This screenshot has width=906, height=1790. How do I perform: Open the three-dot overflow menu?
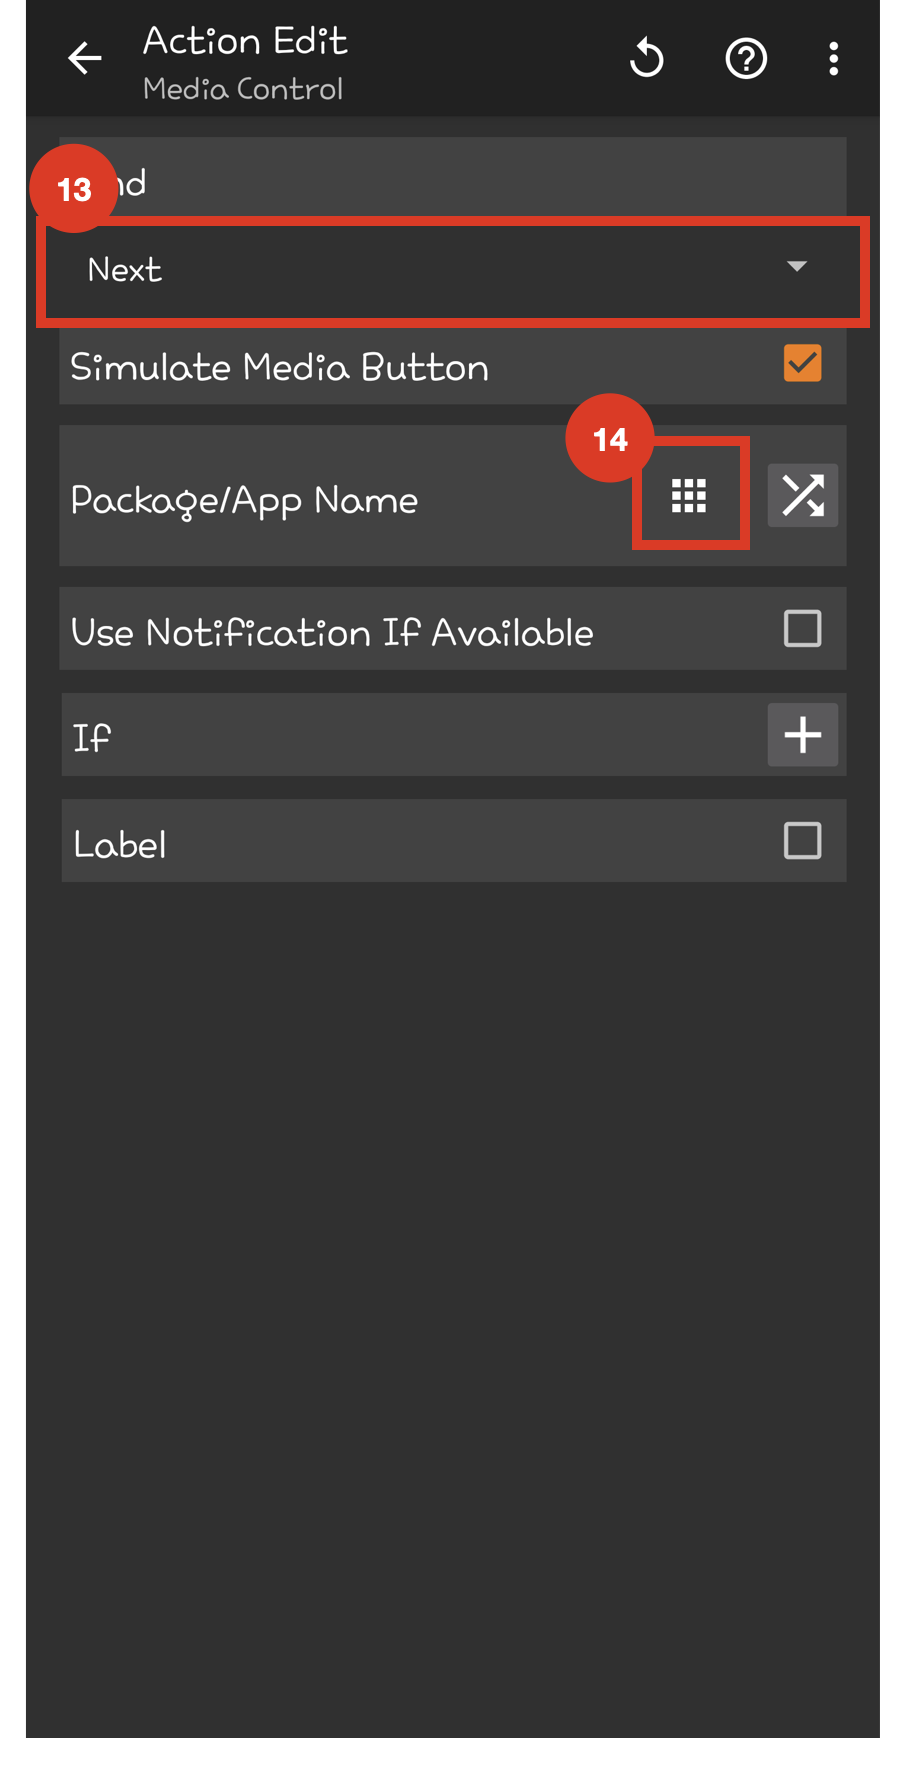tap(833, 59)
